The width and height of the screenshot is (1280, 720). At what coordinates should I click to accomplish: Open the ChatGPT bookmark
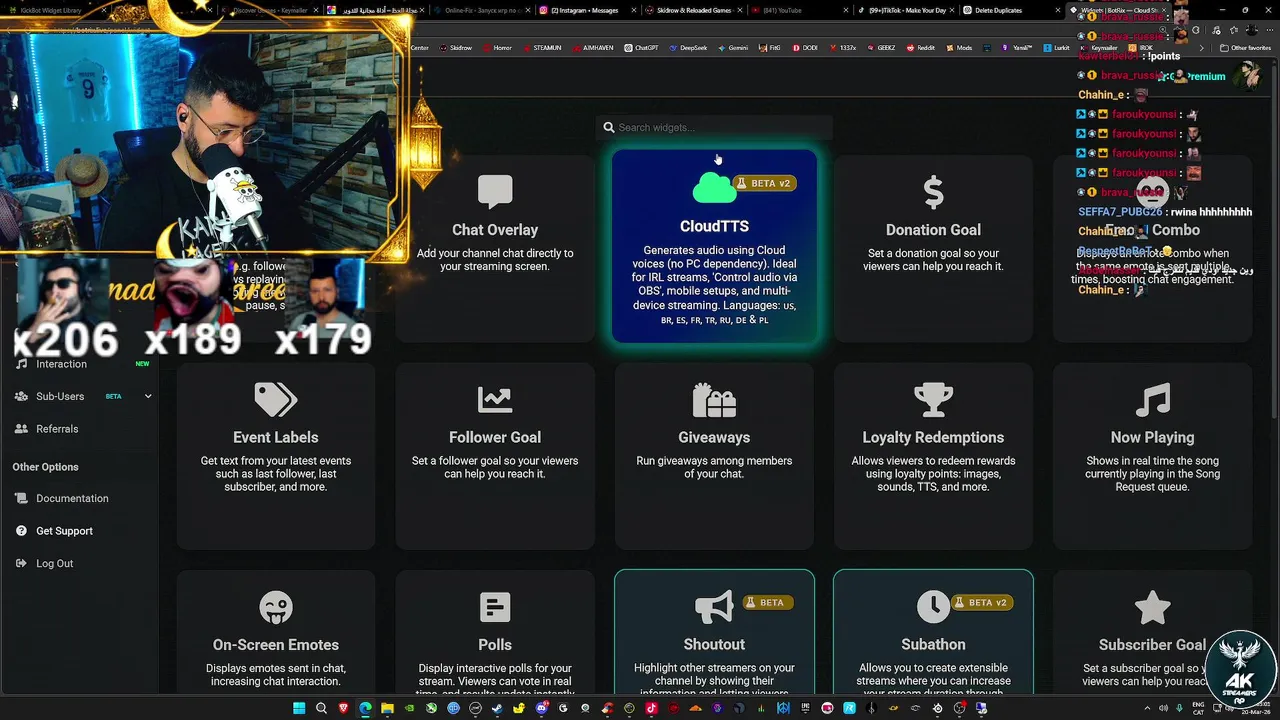point(640,48)
